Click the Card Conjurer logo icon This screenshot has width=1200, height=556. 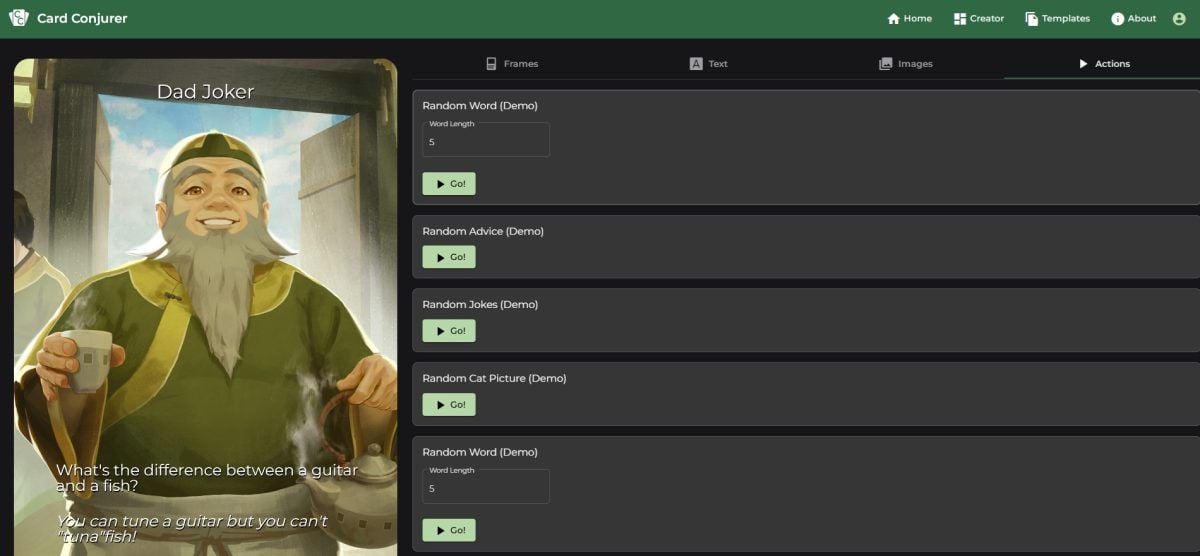[x=19, y=18]
